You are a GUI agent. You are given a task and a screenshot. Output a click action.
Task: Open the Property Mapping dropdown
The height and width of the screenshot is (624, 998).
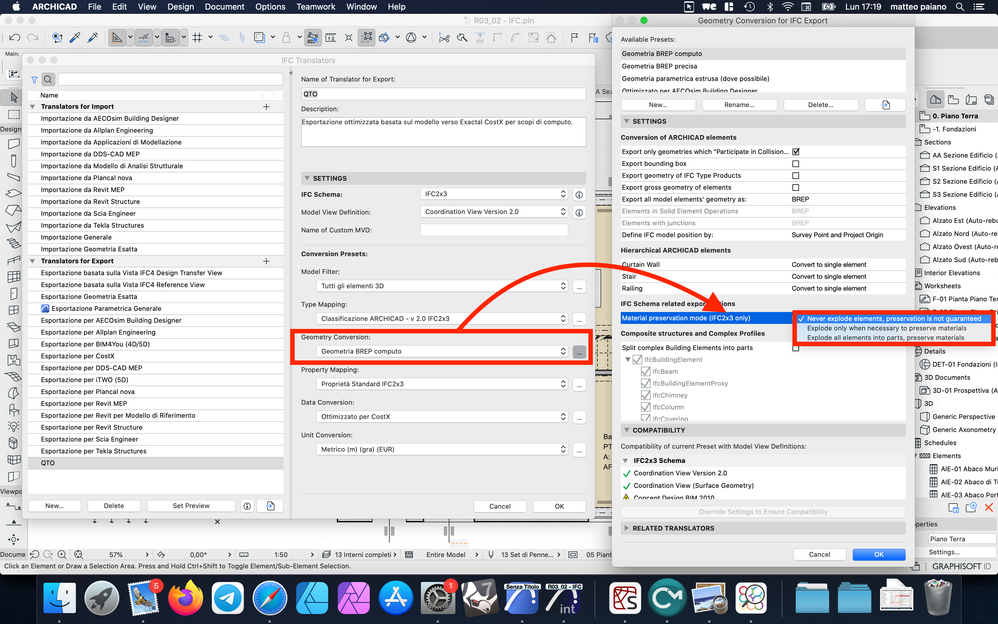(442, 384)
